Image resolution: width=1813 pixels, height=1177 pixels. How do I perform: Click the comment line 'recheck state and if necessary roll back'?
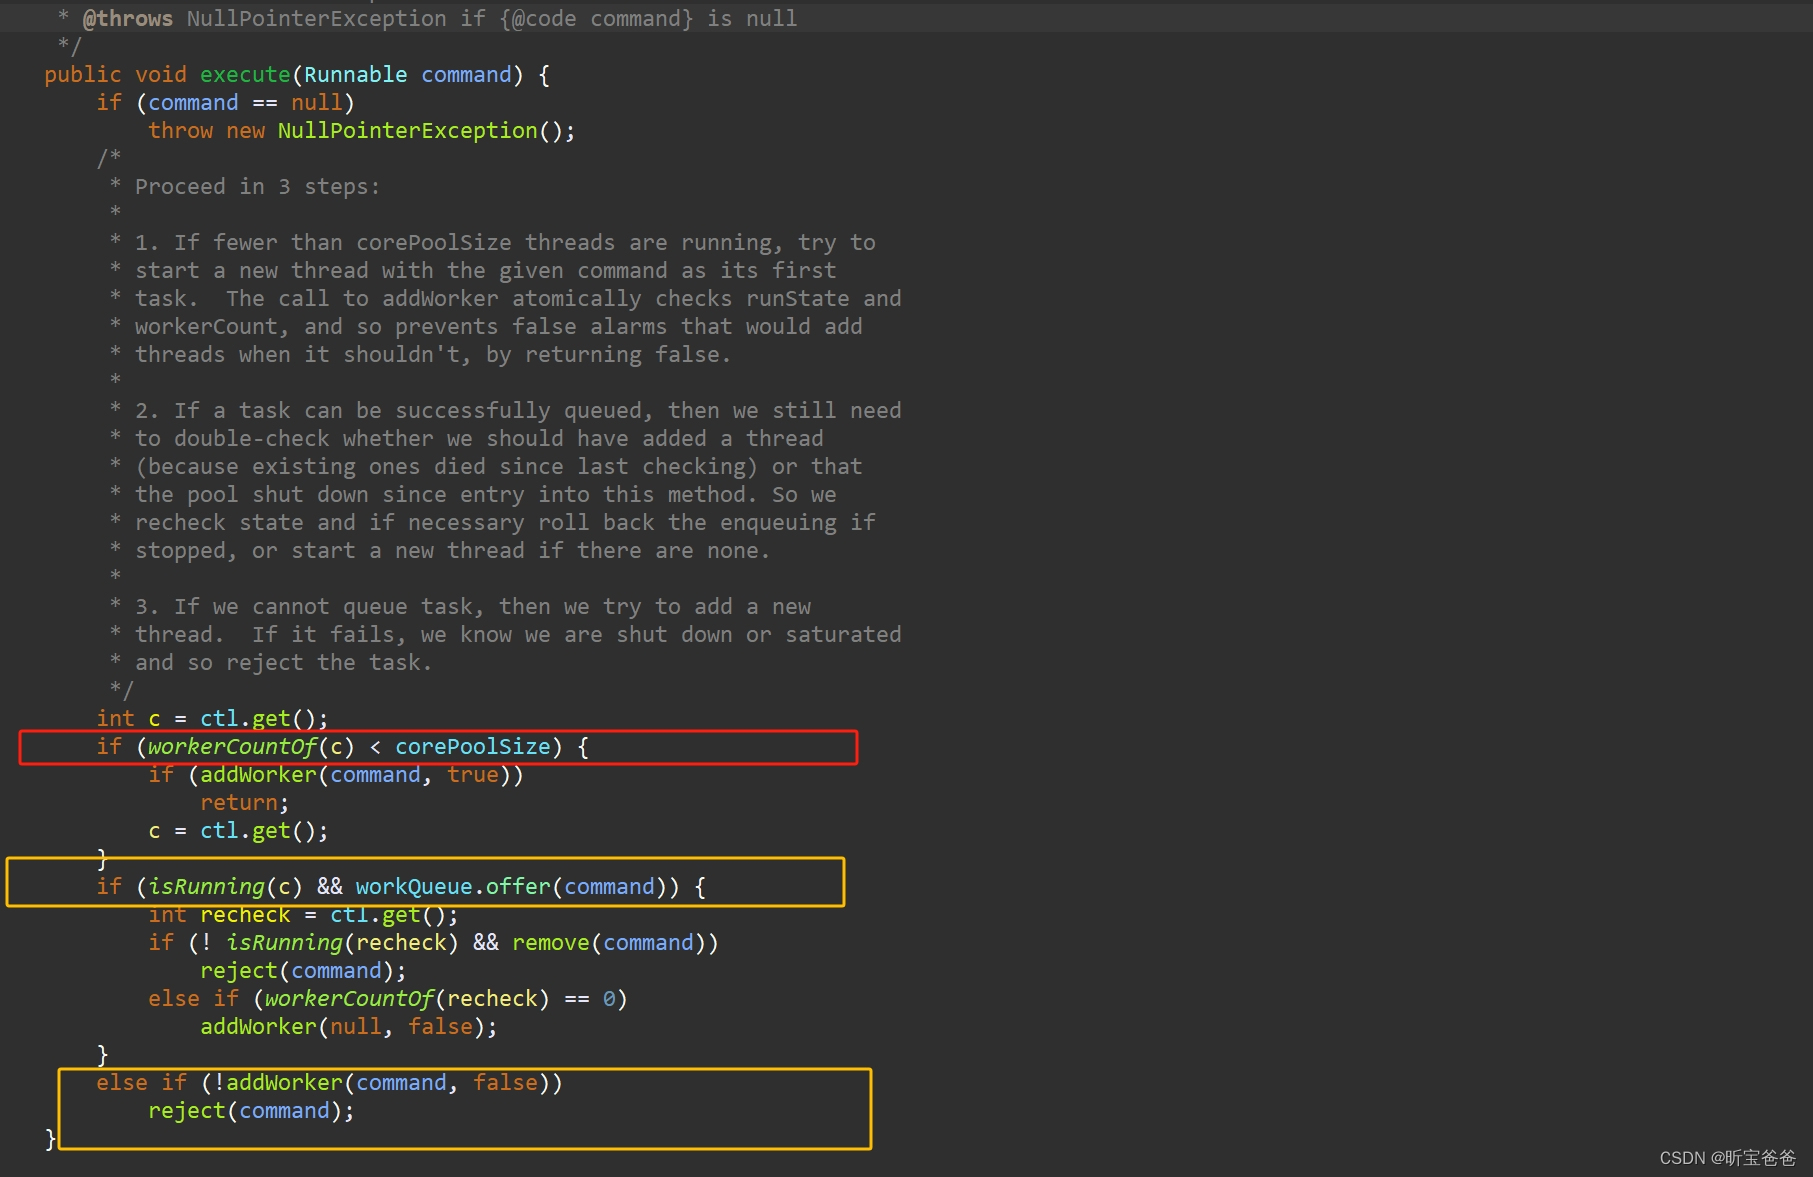point(505,523)
